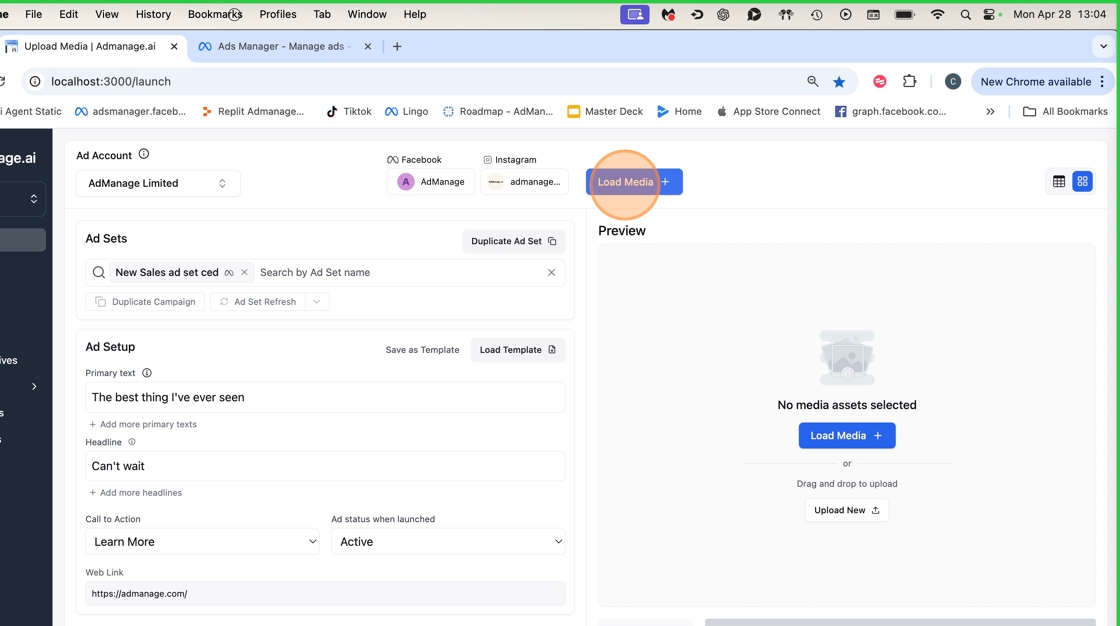This screenshot has height=626, width=1120.
Task: Click the Wi-Fi status icon
Action: tap(937, 14)
